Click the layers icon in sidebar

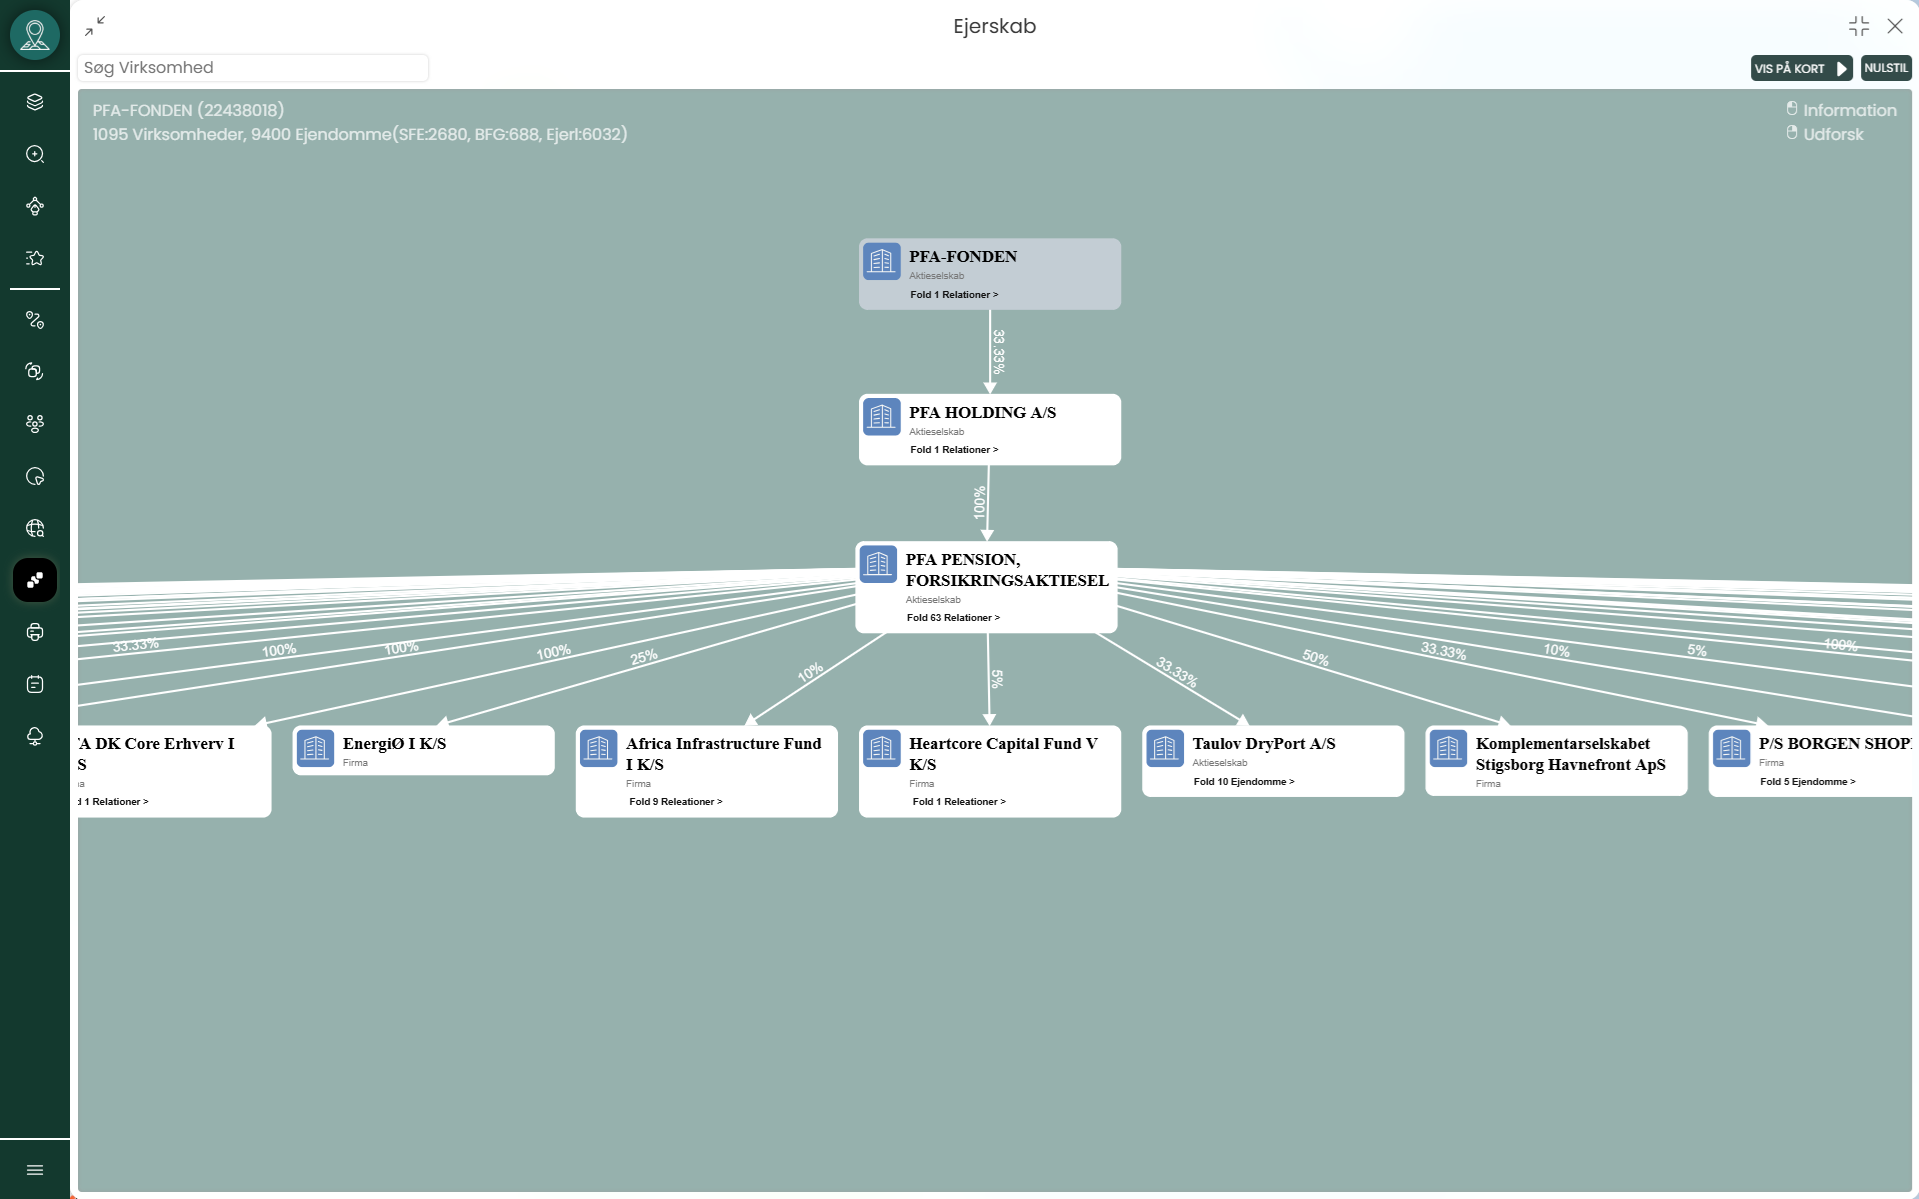35,102
